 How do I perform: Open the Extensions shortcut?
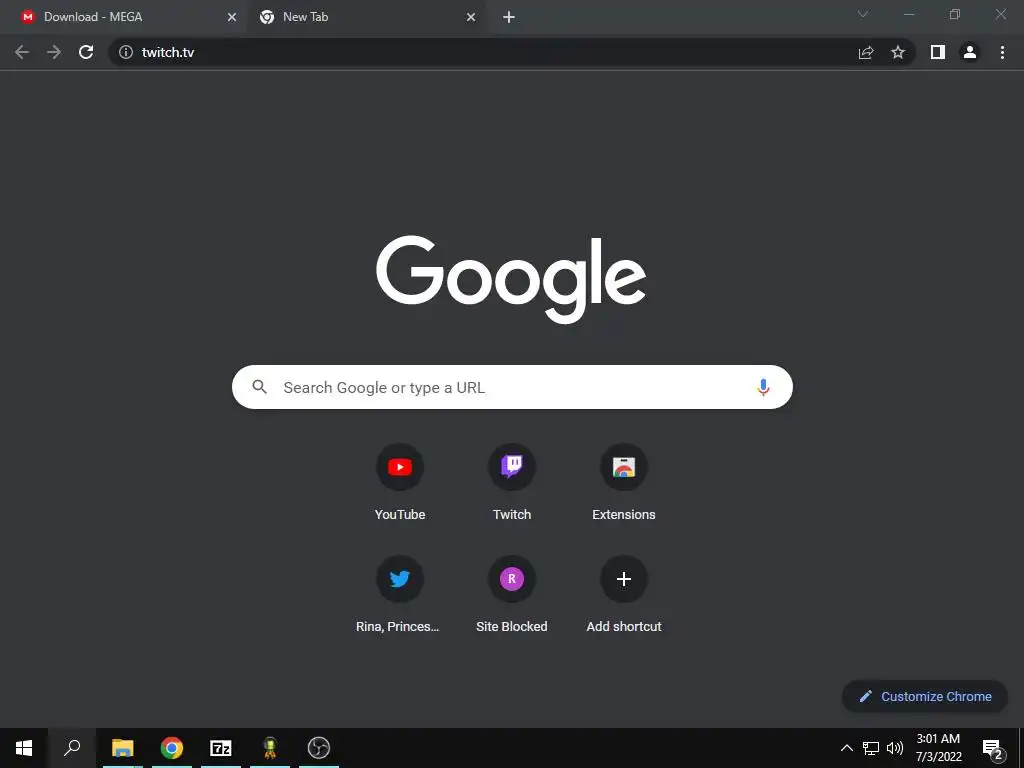click(624, 483)
